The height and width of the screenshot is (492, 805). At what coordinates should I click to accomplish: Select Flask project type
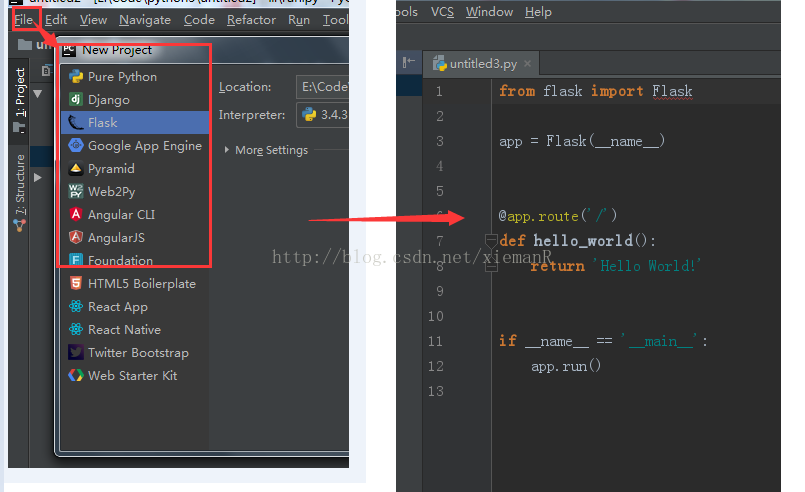pyautogui.click(x=135, y=122)
